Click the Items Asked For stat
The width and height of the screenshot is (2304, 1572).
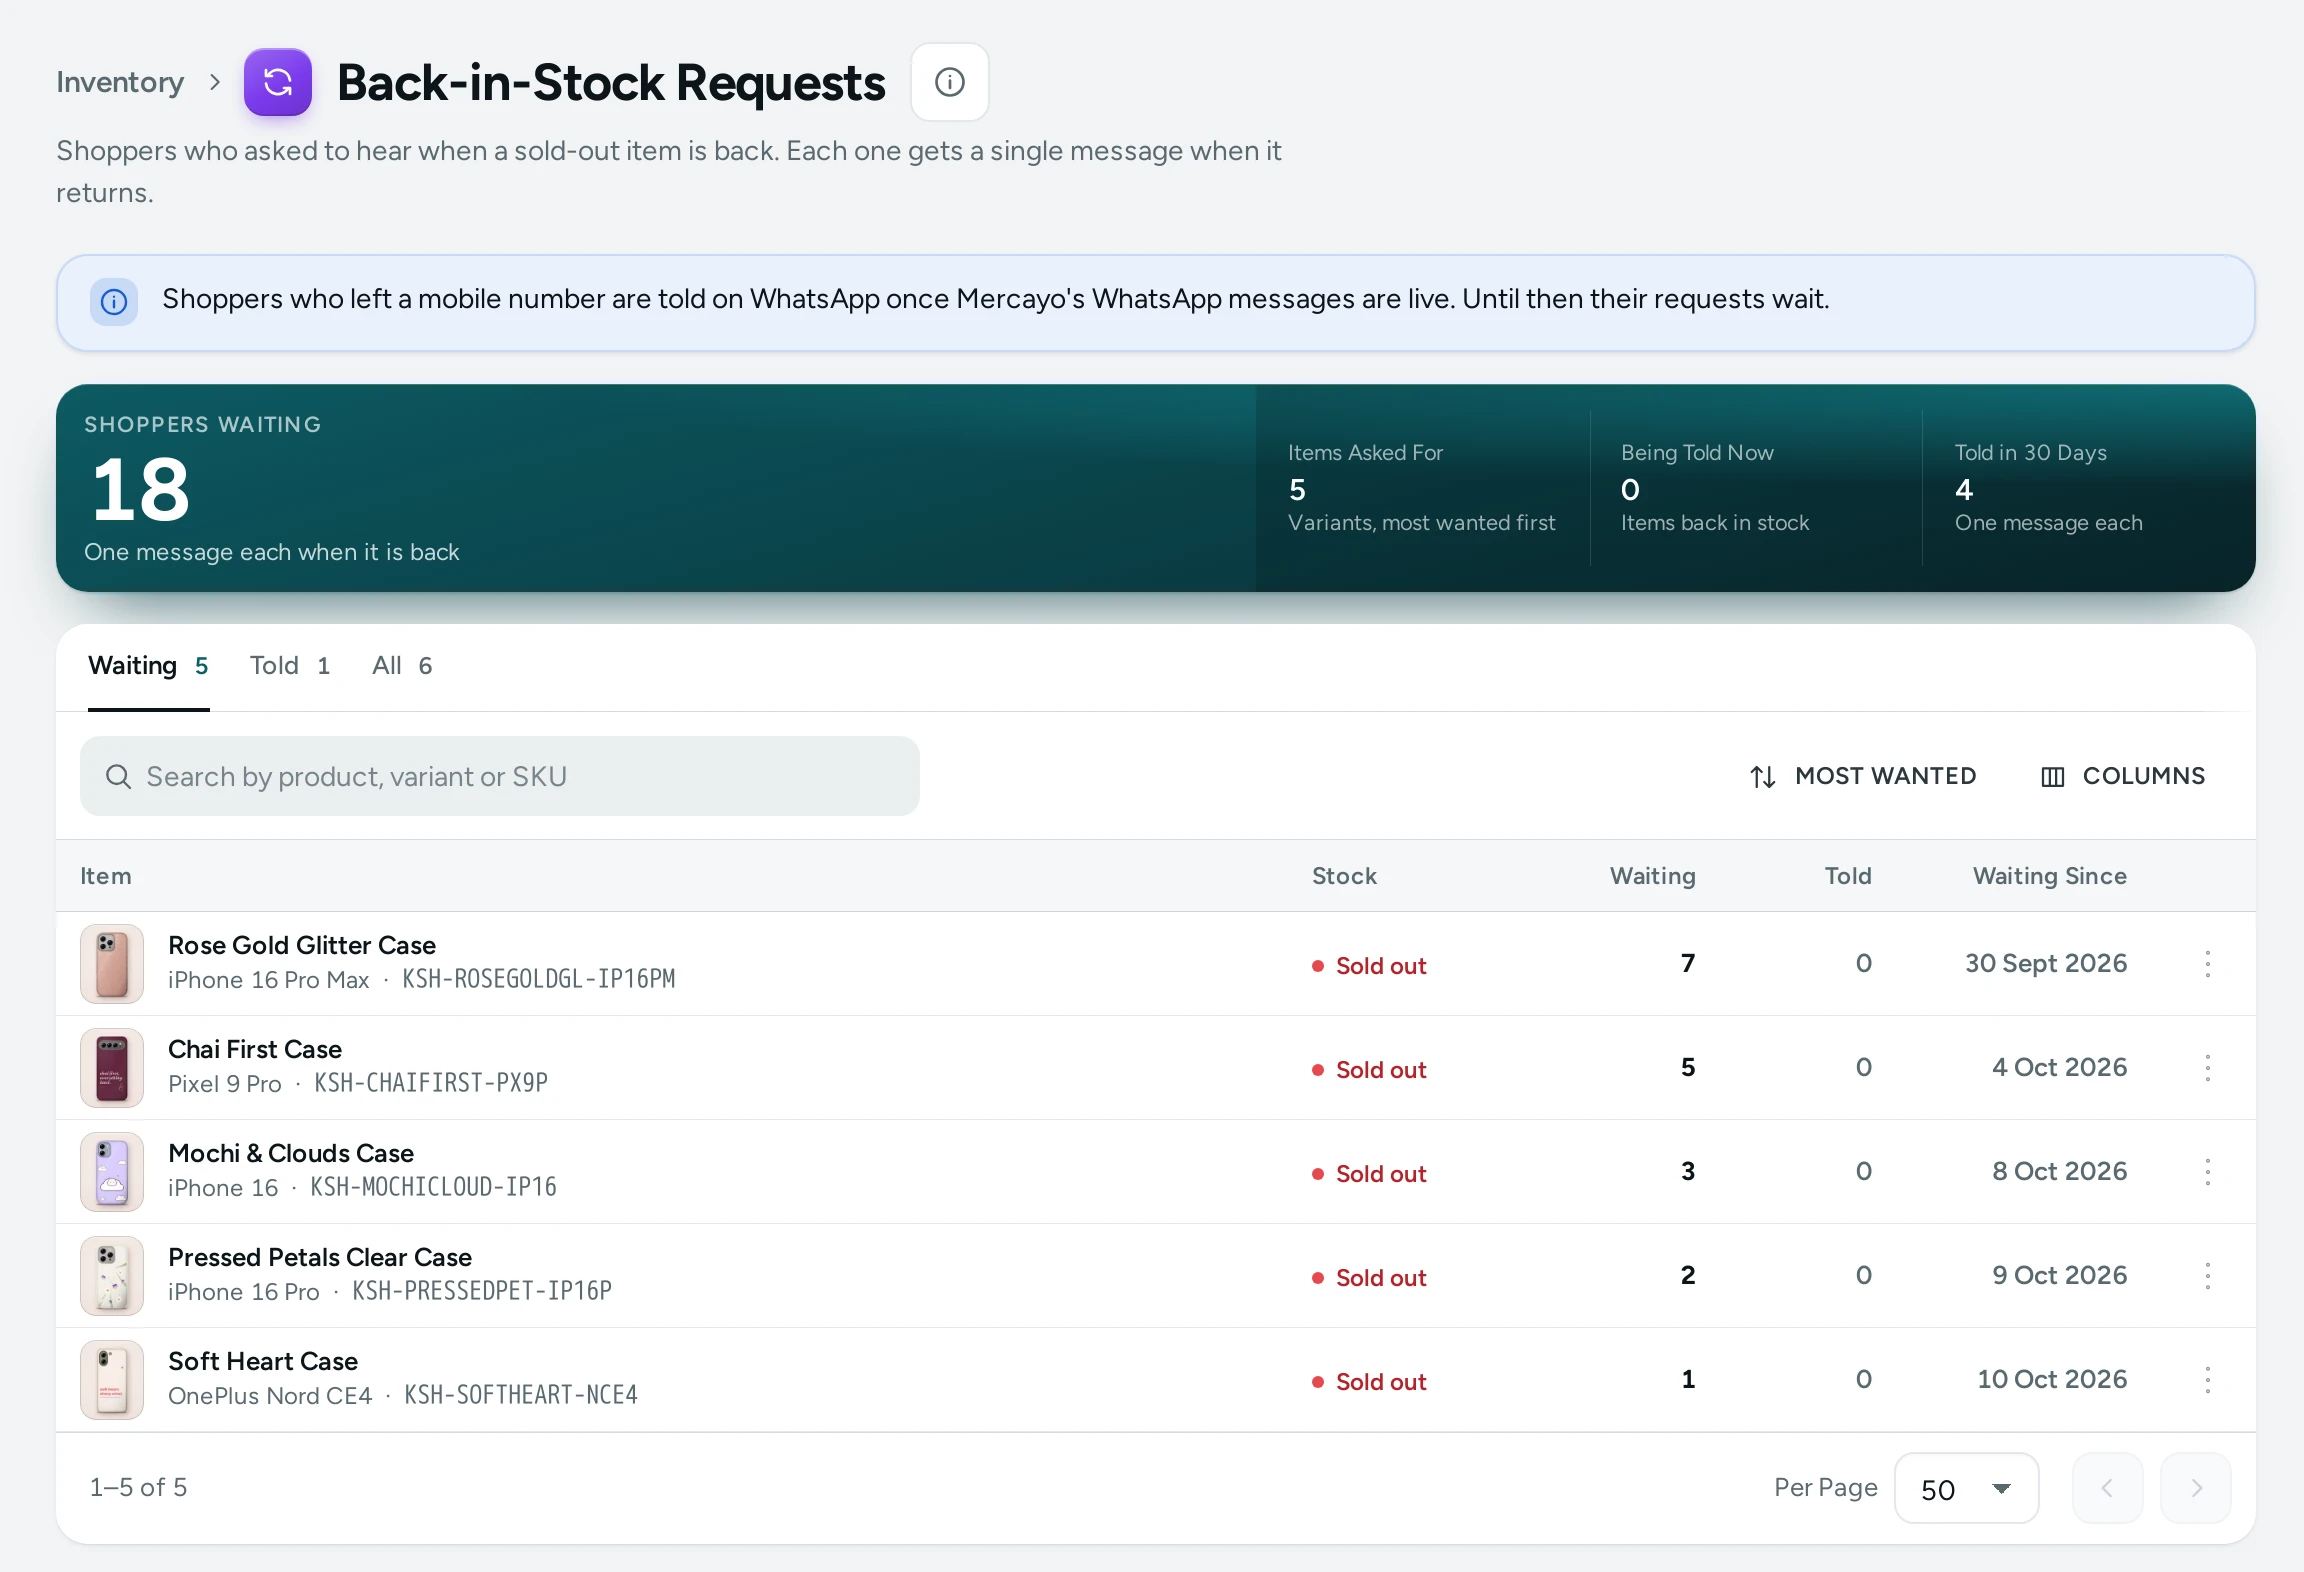tap(1421, 488)
